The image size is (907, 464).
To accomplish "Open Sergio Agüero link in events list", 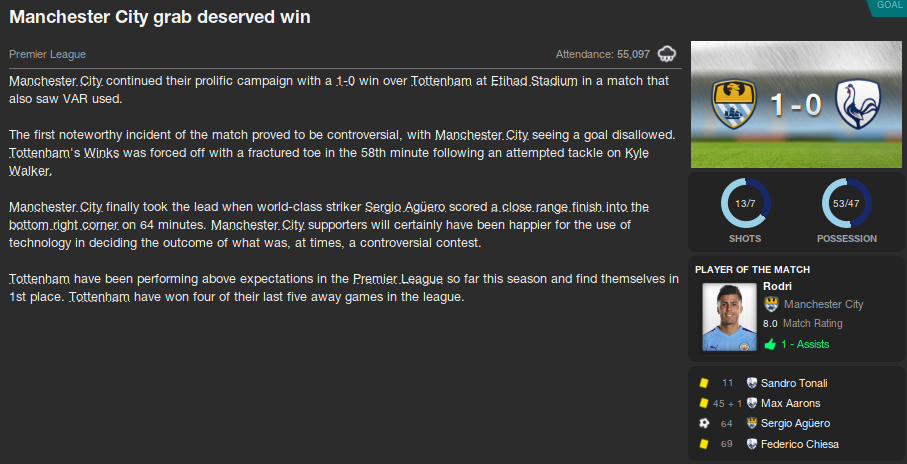I will click(x=794, y=423).
